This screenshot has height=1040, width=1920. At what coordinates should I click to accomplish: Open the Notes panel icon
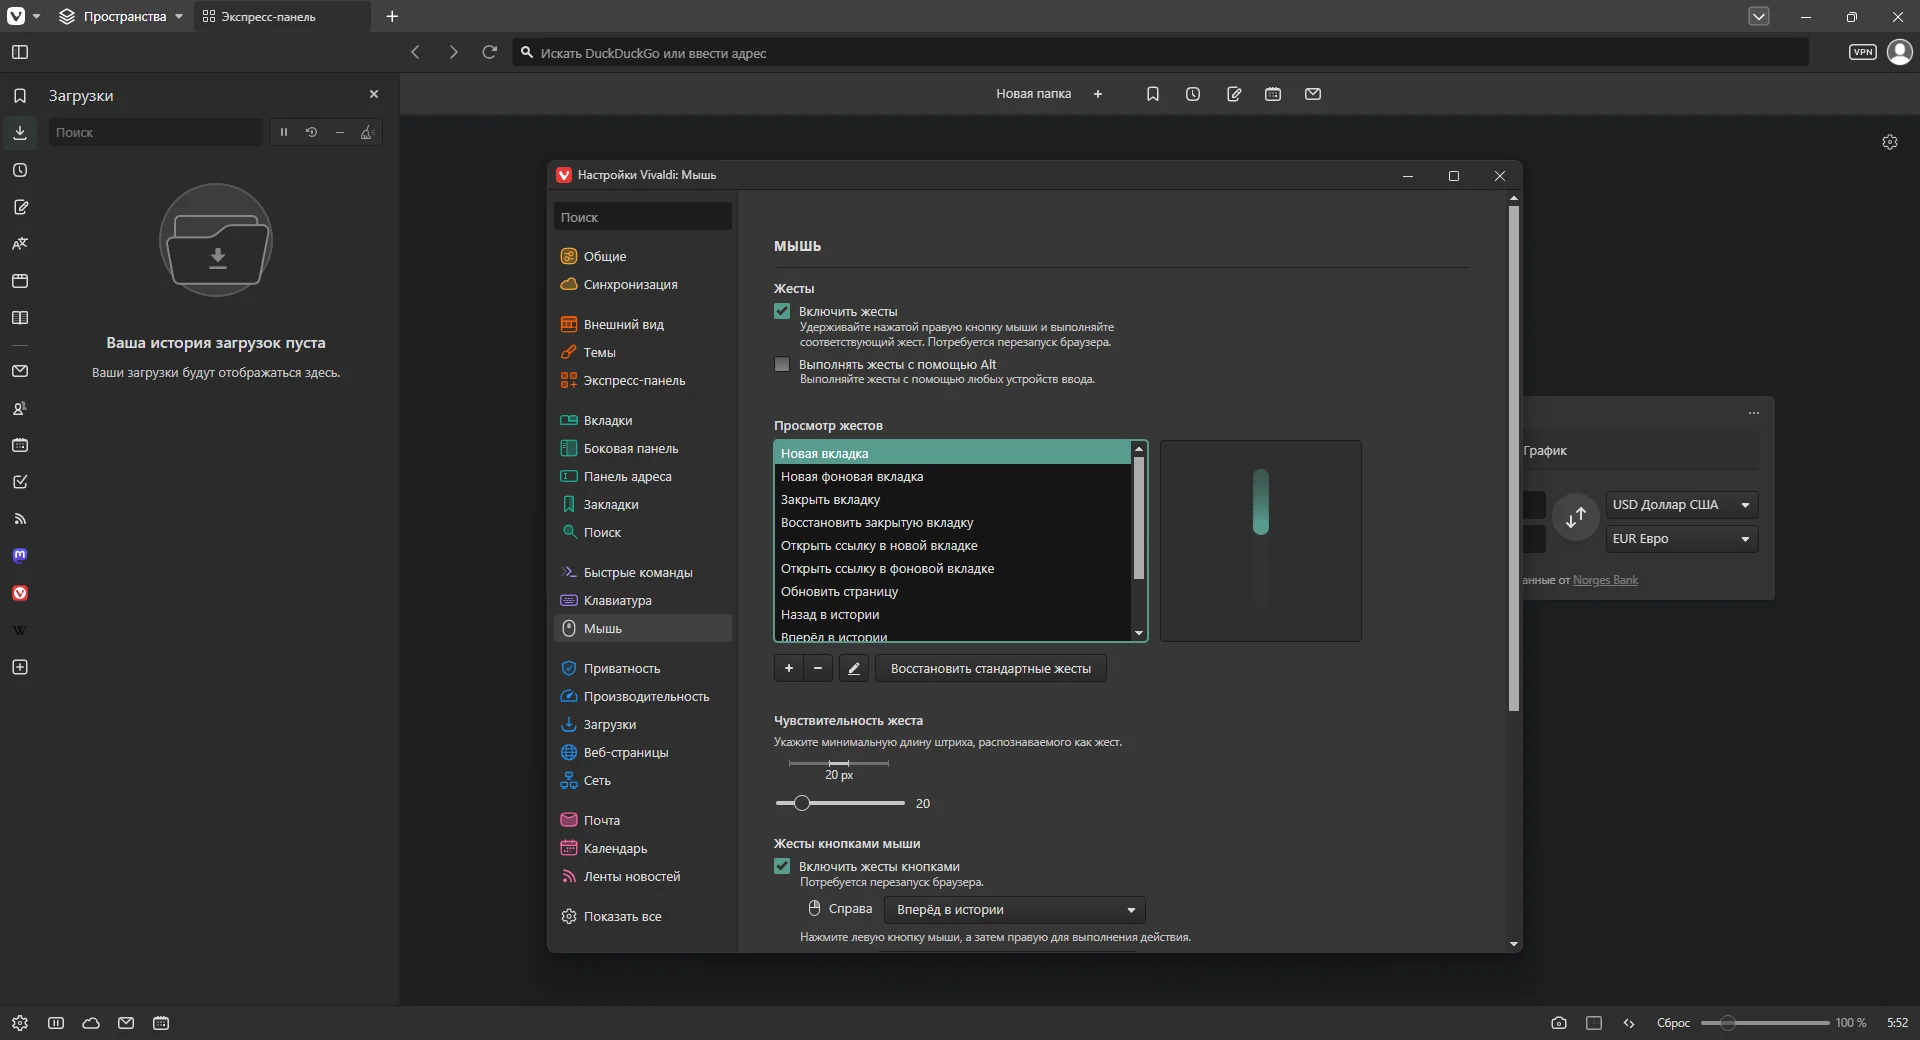pos(20,207)
